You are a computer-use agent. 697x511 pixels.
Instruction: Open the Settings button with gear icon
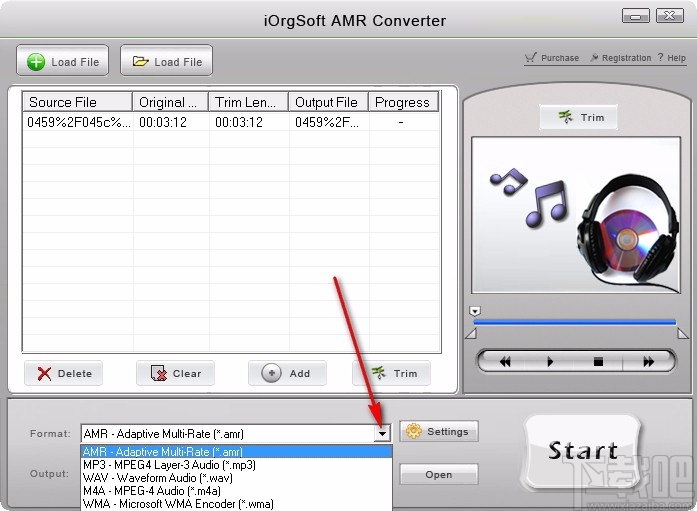point(439,431)
